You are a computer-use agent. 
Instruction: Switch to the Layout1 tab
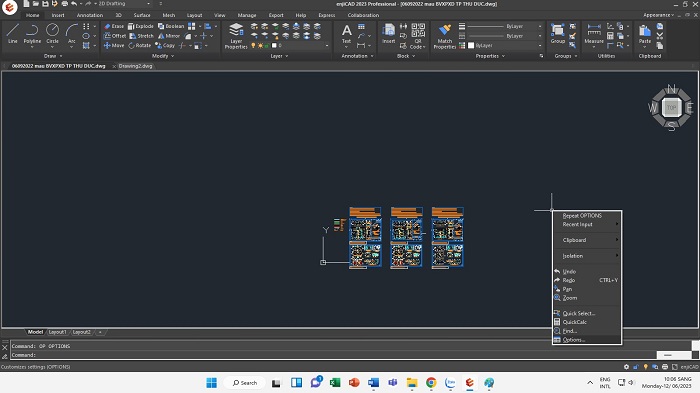point(57,332)
